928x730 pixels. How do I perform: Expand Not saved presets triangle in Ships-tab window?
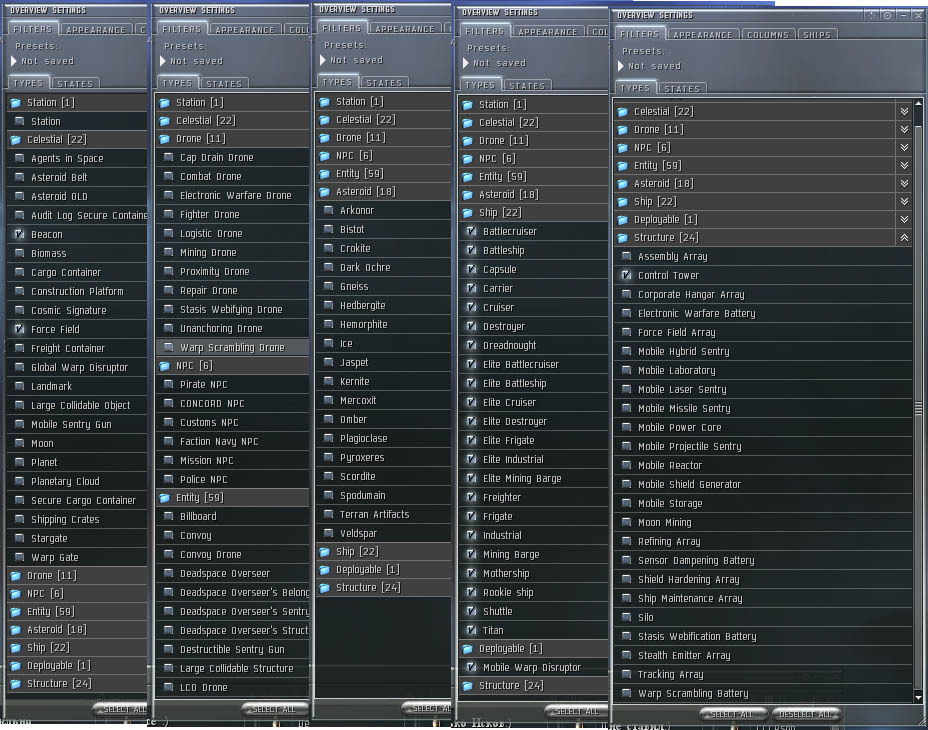(x=621, y=66)
